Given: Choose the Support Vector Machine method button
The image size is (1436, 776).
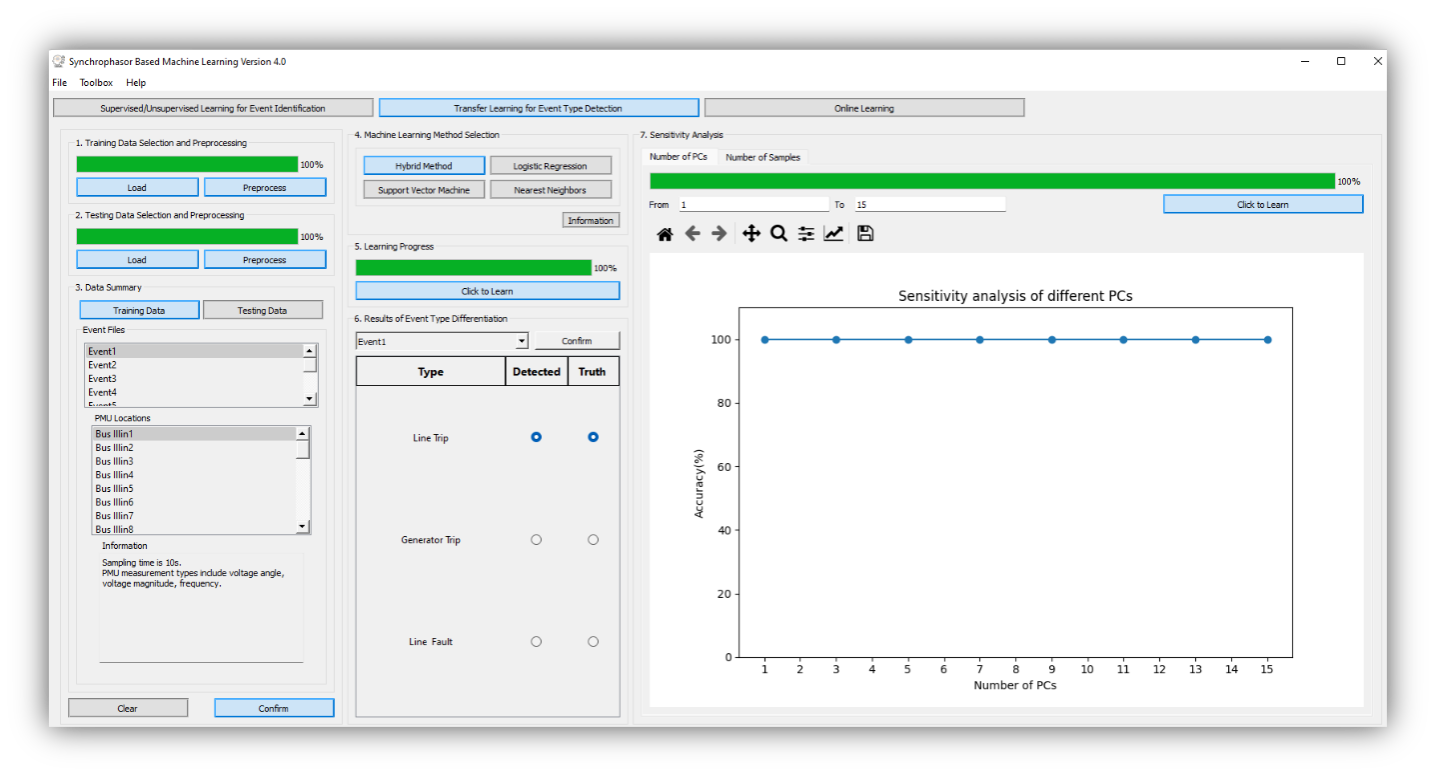Looking at the screenshot, I should coord(424,190).
